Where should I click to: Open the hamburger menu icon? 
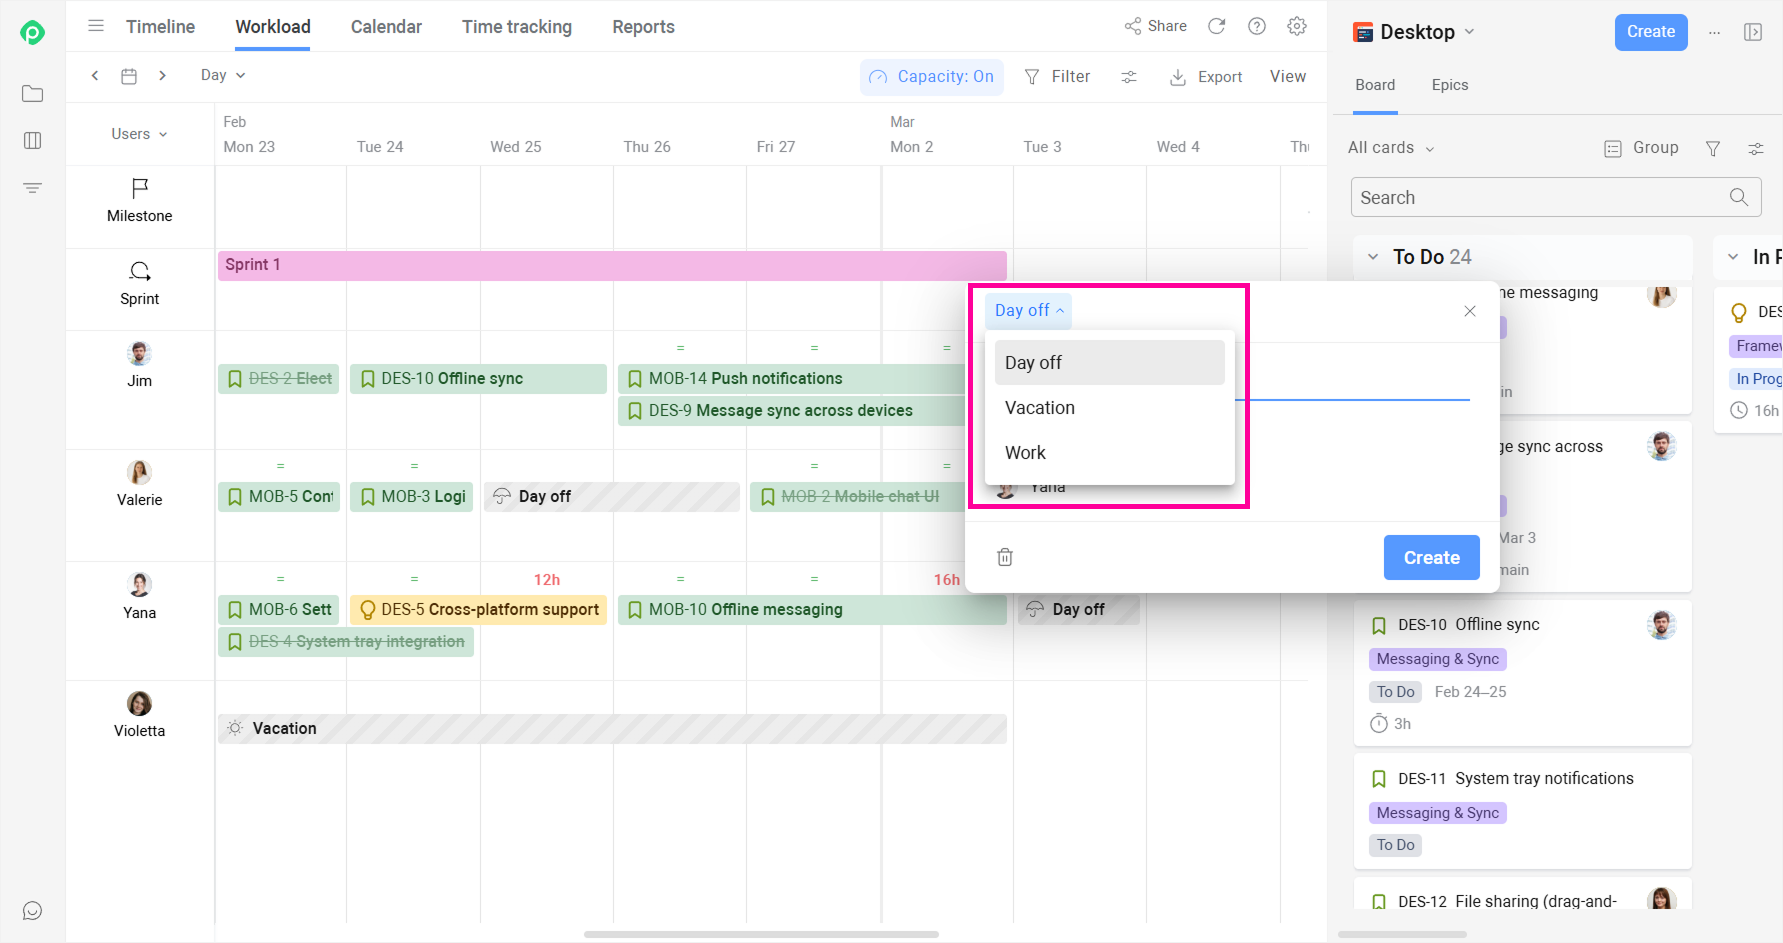96,26
